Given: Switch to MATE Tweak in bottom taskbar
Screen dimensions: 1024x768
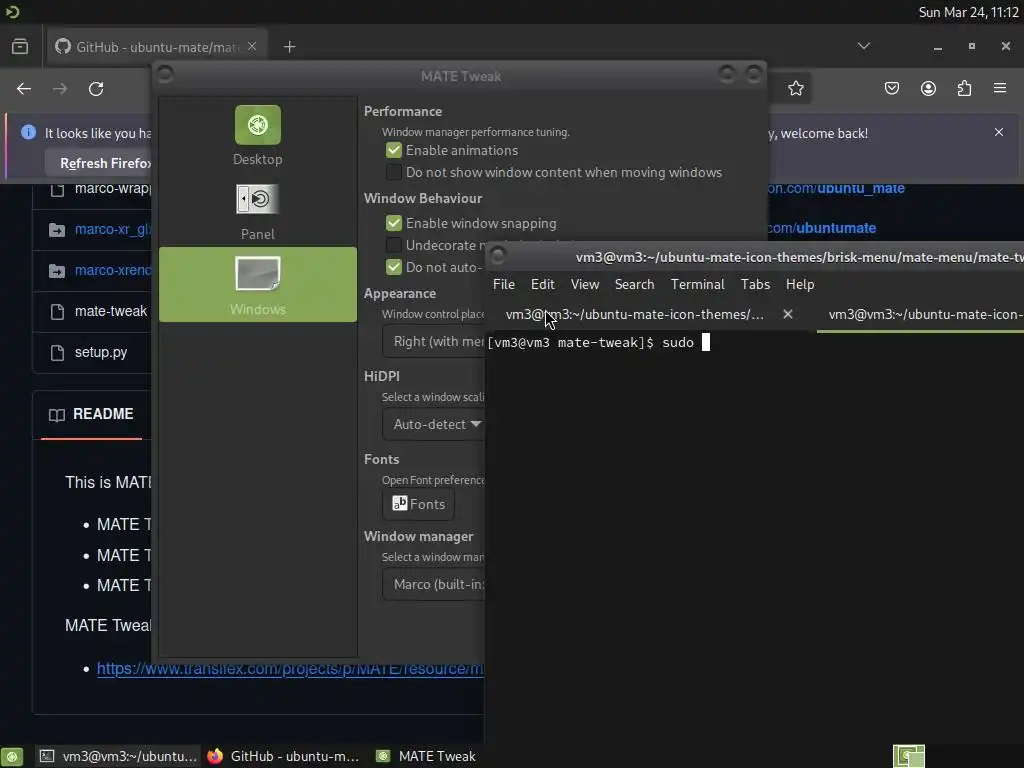Looking at the screenshot, I should click(x=428, y=756).
